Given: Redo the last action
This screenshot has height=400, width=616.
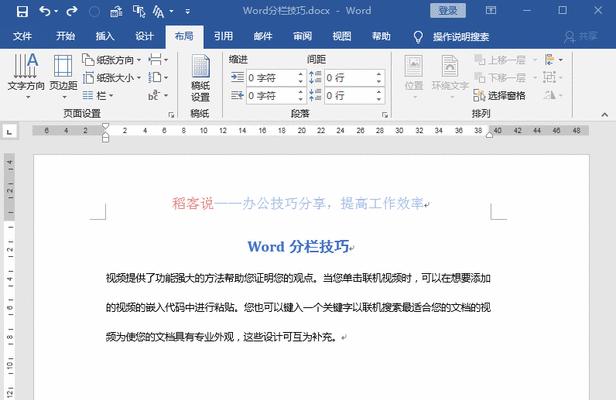Looking at the screenshot, I should point(72,11).
